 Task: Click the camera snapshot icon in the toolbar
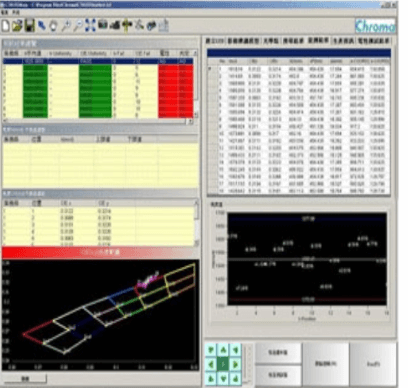[103, 25]
